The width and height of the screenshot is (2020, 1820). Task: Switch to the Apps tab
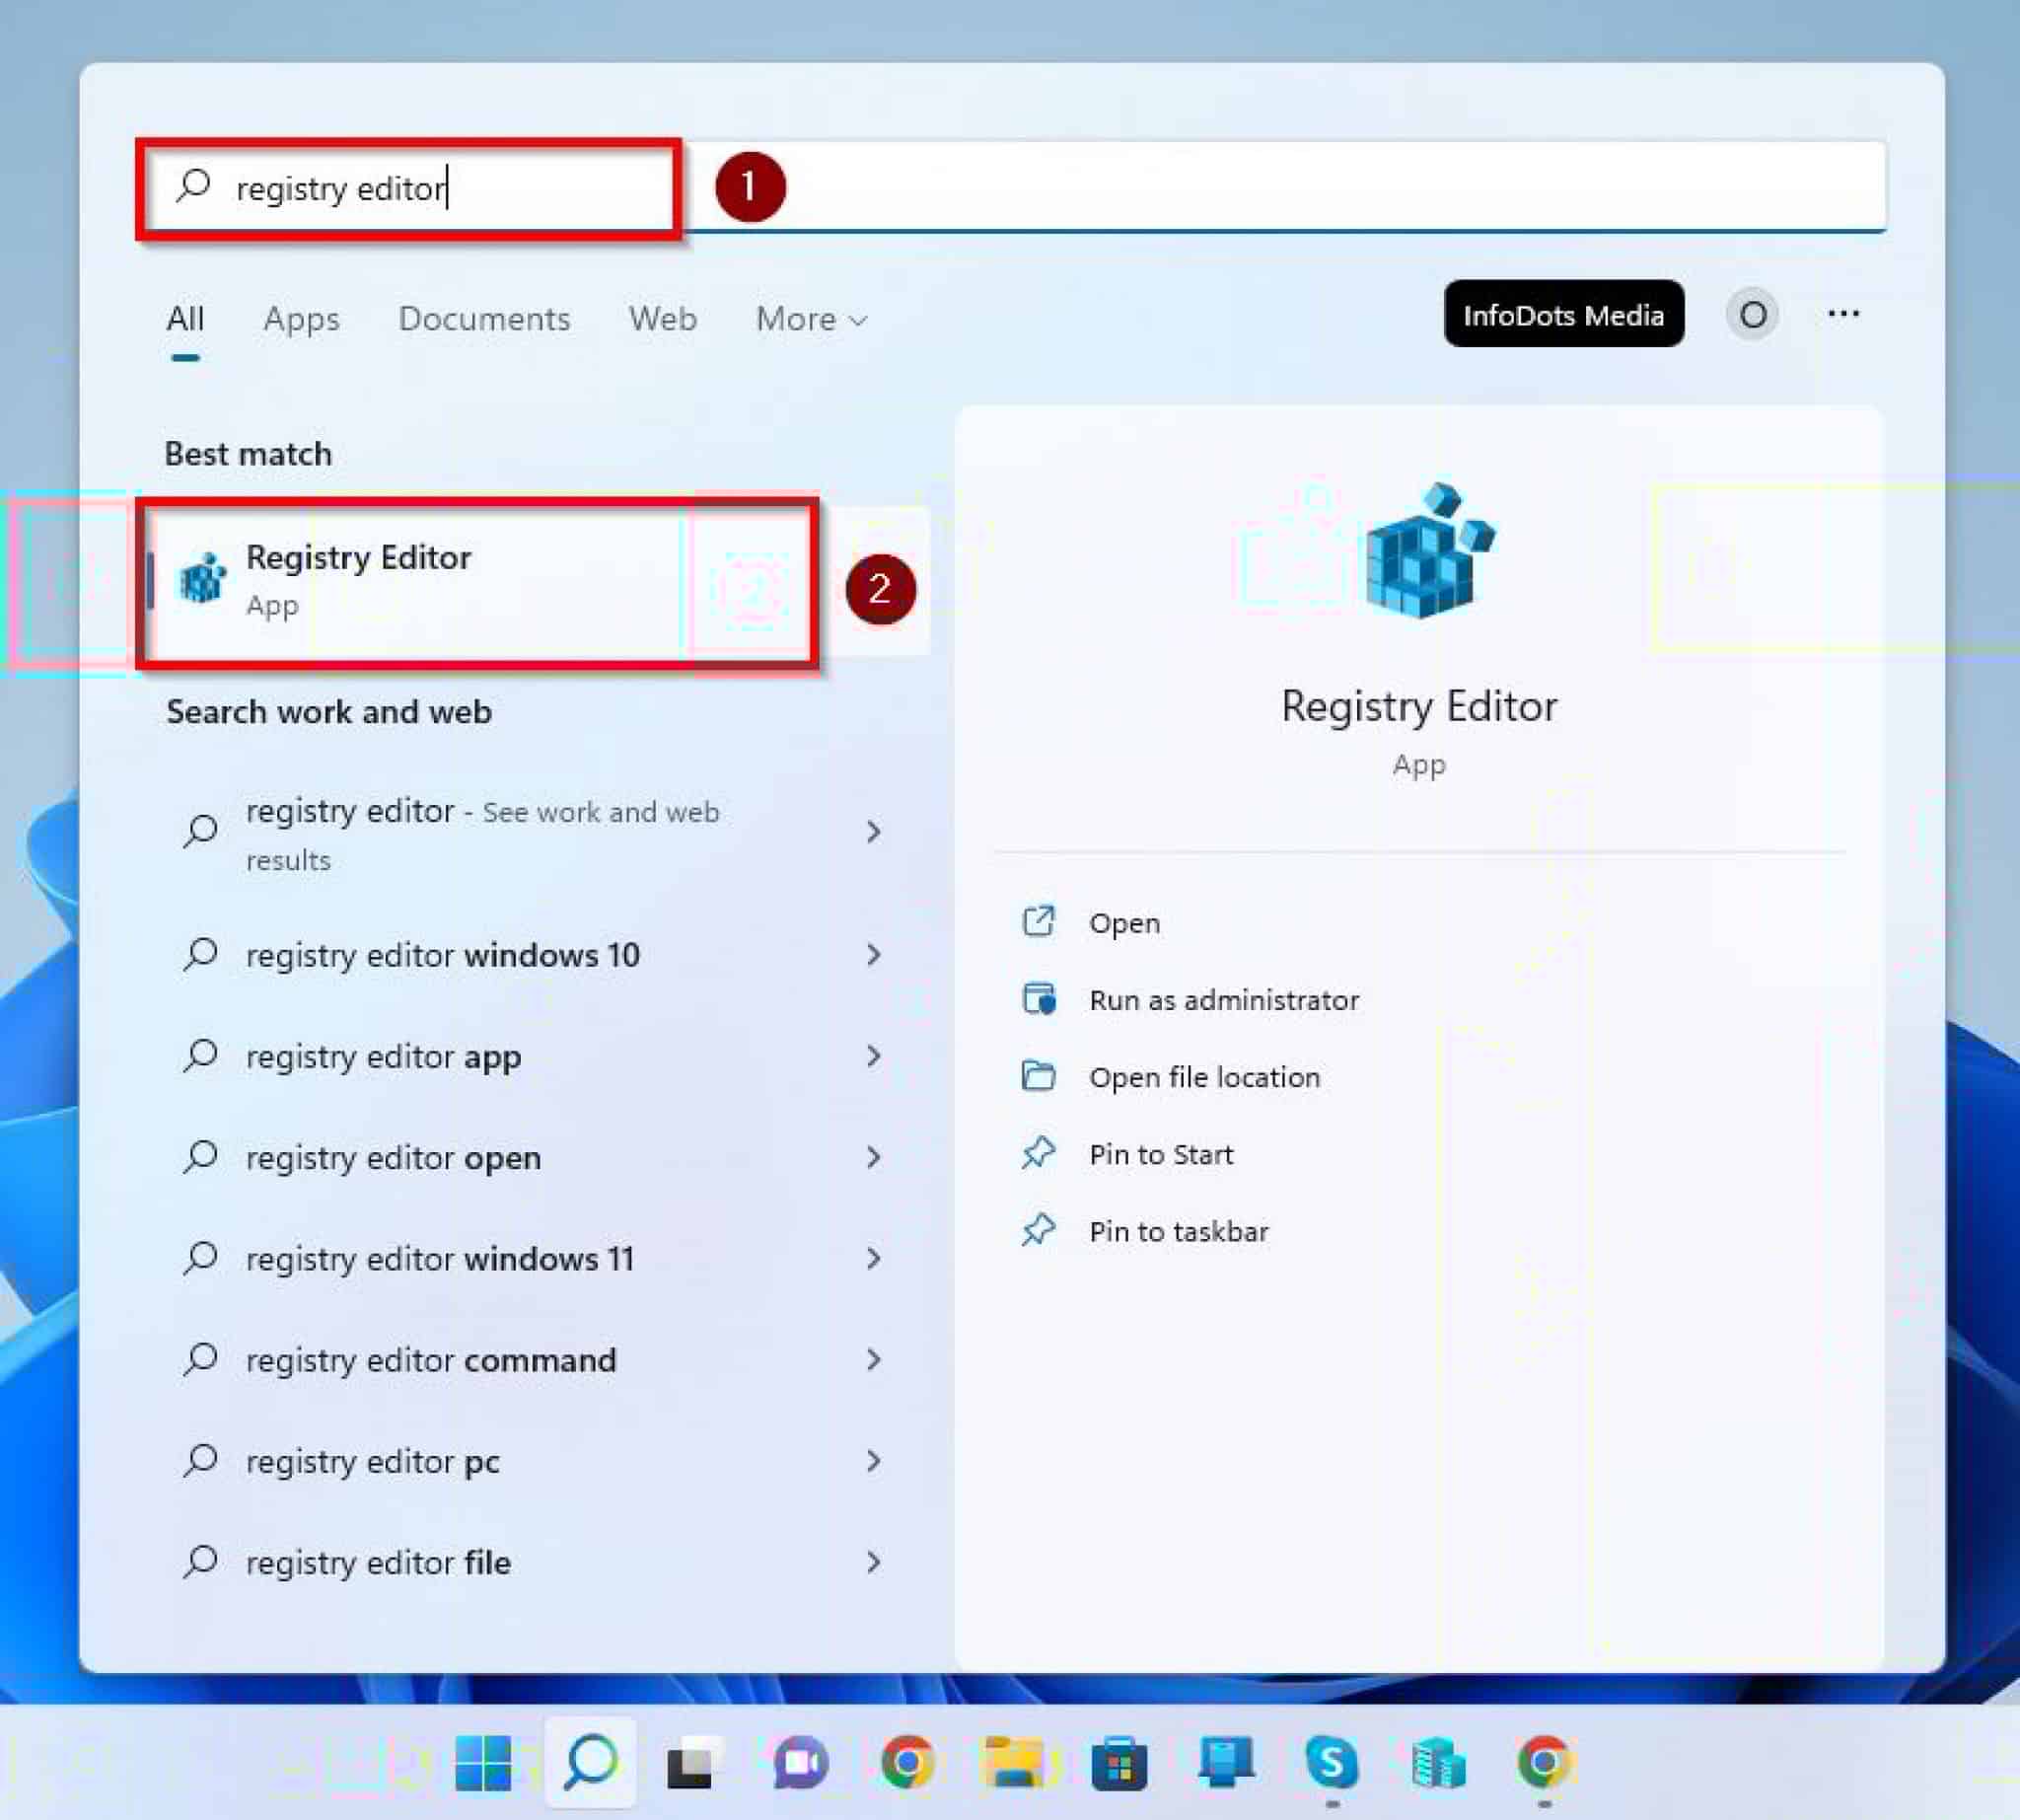click(300, 319)
